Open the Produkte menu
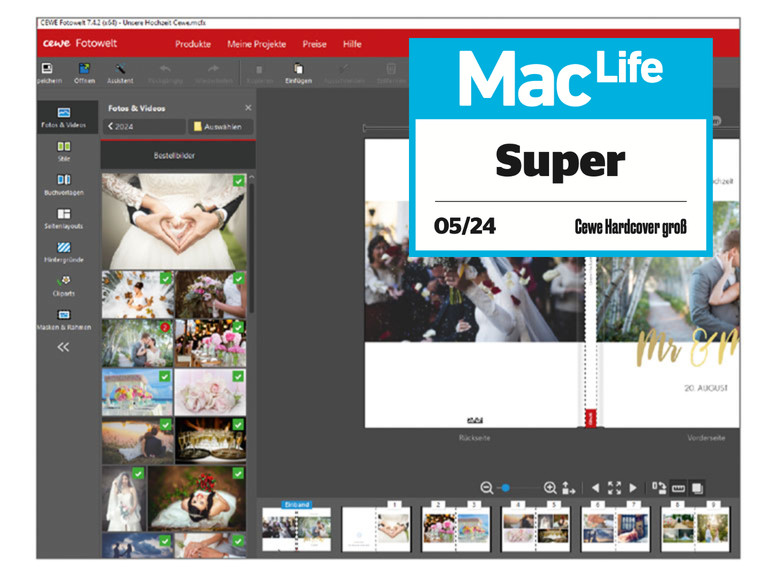This screenshot has width=770, height=578. coord(193,44)
